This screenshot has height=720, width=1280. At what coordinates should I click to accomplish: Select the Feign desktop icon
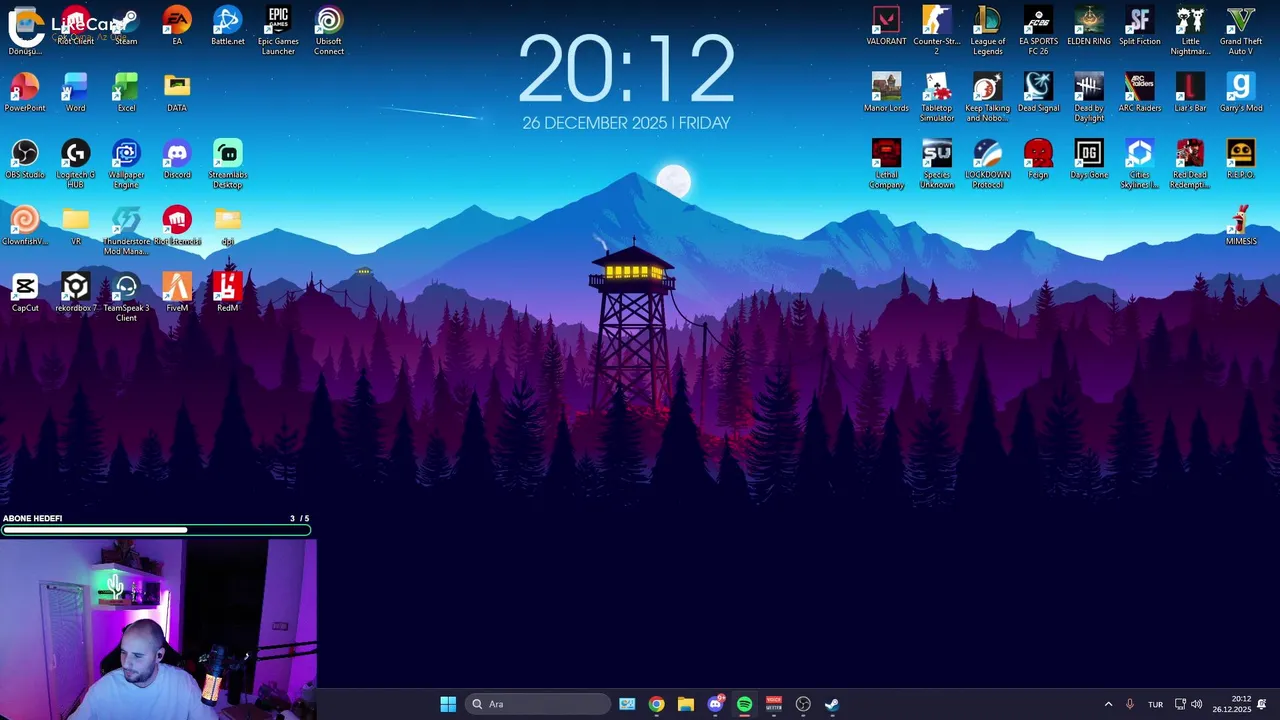tap(1038, 159)
